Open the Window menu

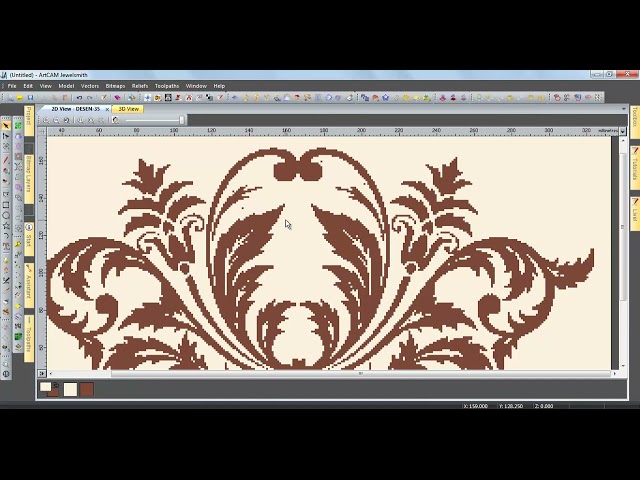tap(196, 86)
